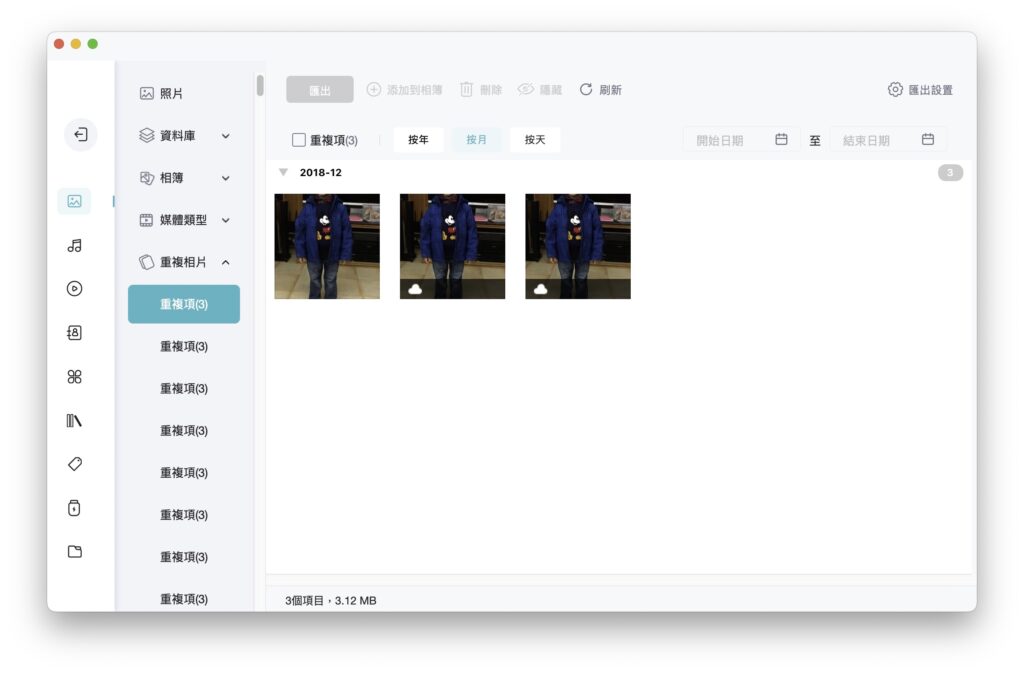Image resolution: width=1024 pixels, height=674 pixels.
Task: Click the 2018-12 group heading
Action: [321, 172]
